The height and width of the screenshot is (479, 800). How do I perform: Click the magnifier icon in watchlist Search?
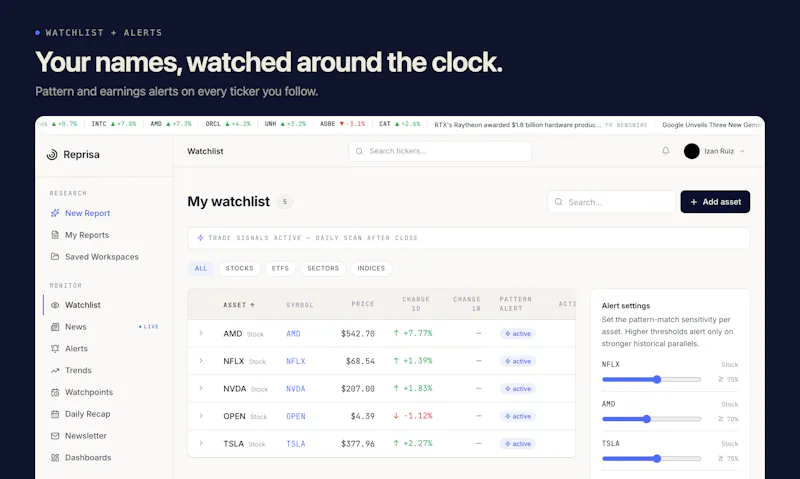click(x=559, y=202)
